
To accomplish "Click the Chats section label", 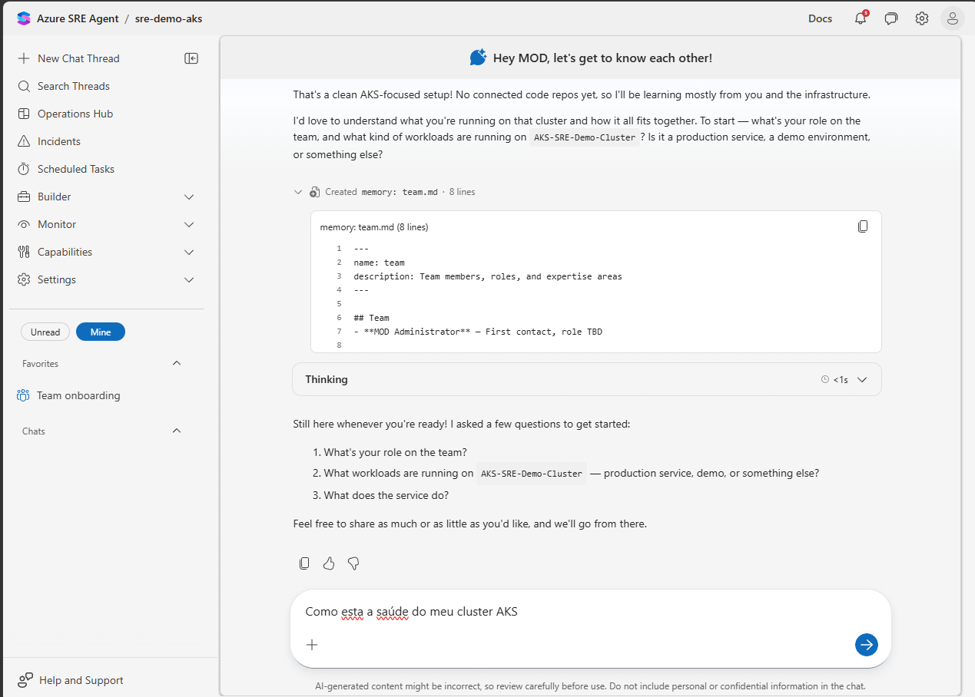I will pyautogui.click(x=34, y=431).
